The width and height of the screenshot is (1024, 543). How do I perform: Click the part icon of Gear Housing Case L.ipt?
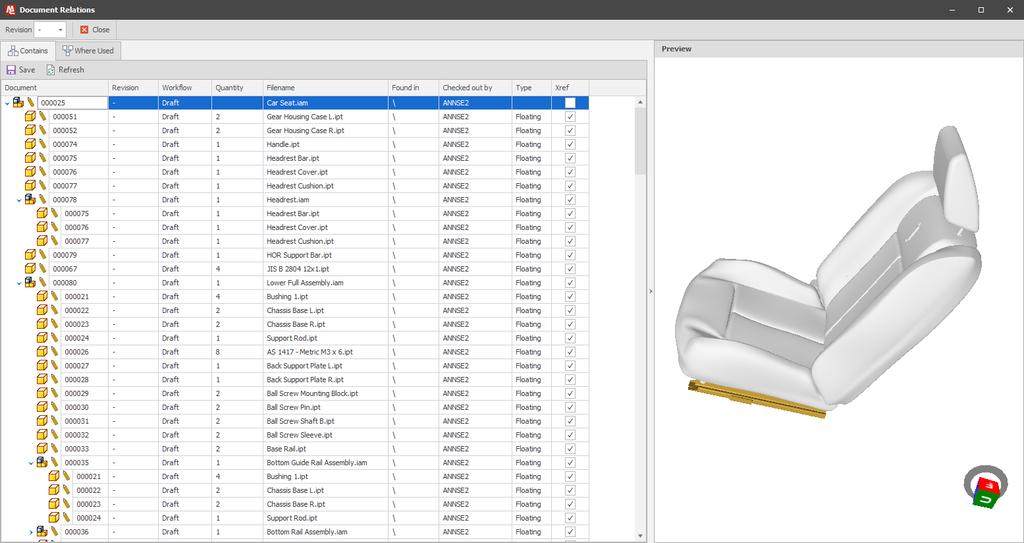pyautogui.click(x=30, y=116)
